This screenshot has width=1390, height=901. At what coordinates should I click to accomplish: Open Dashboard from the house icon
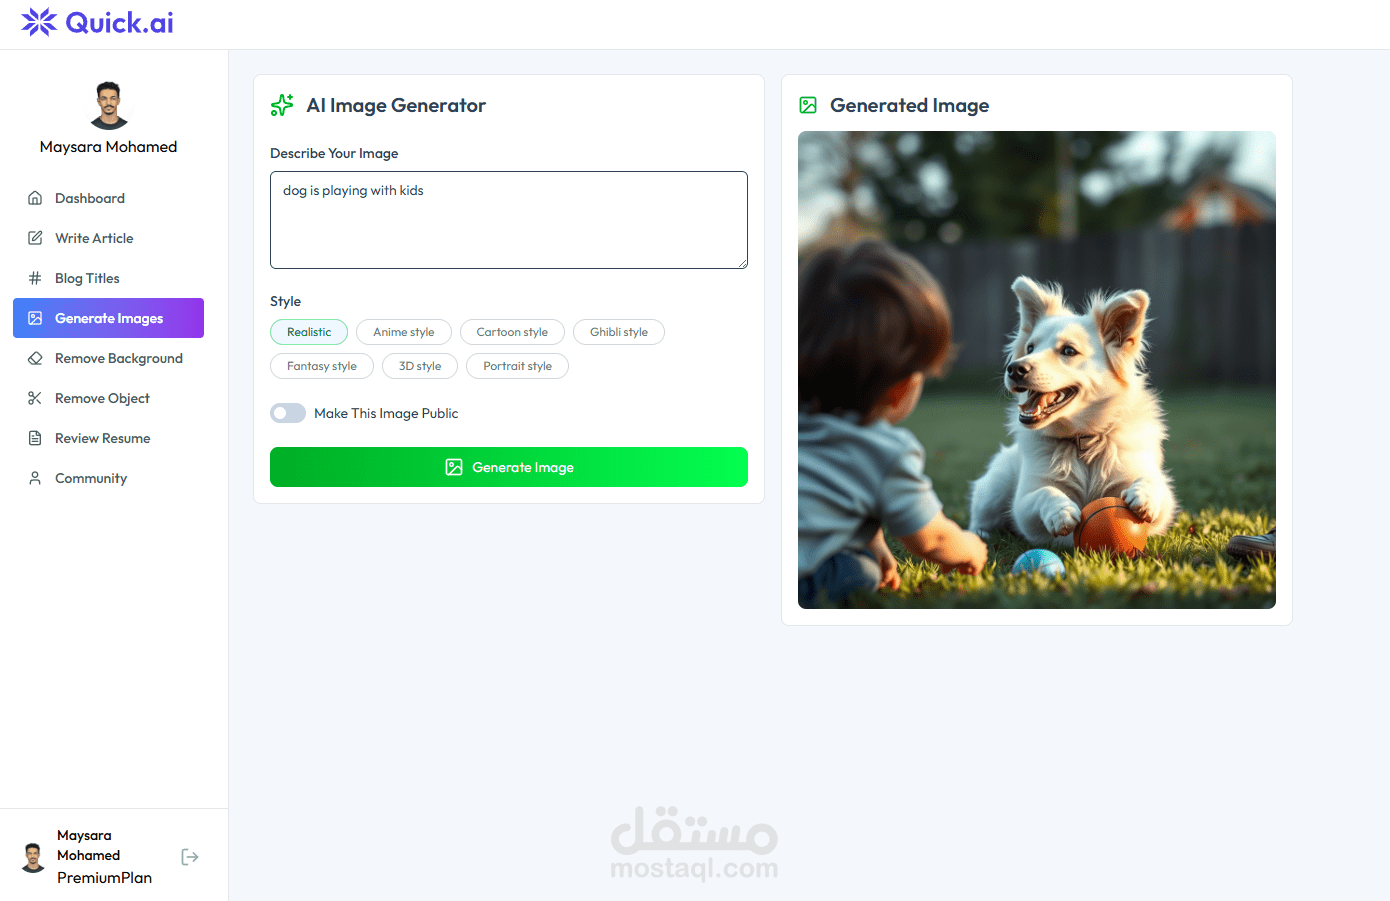(35, 198)
